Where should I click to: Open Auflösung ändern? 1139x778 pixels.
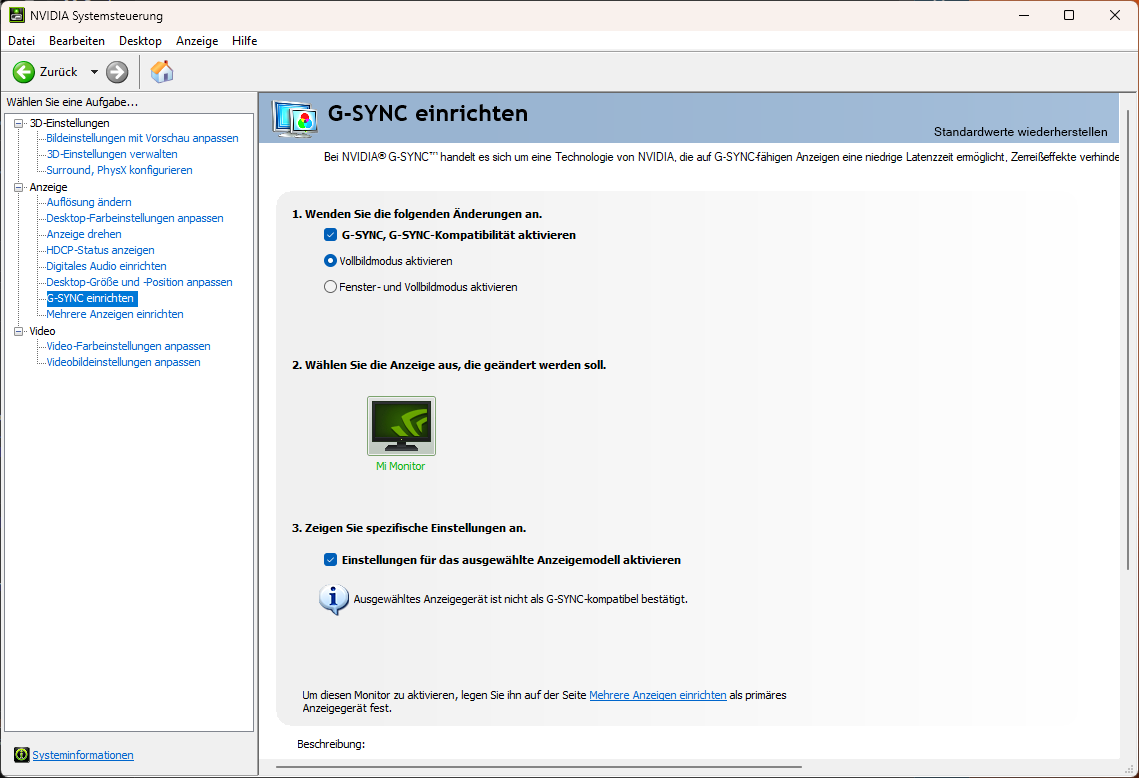click(x=89, y=202)
